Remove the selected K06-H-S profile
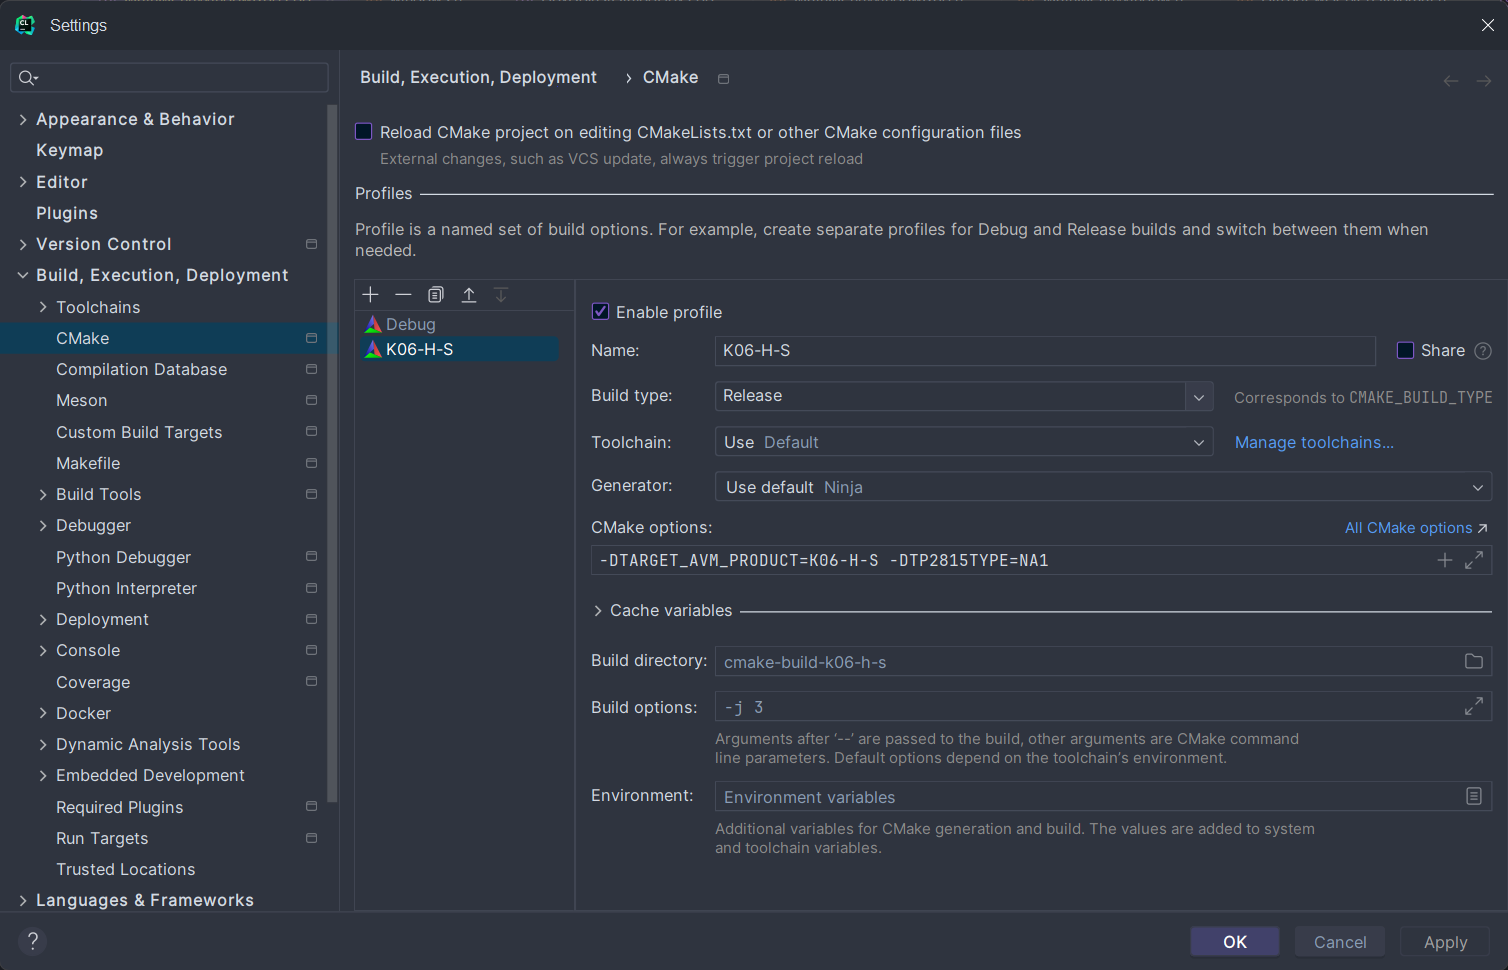This screenshot has width=1508, height=970. click(403, 294)
